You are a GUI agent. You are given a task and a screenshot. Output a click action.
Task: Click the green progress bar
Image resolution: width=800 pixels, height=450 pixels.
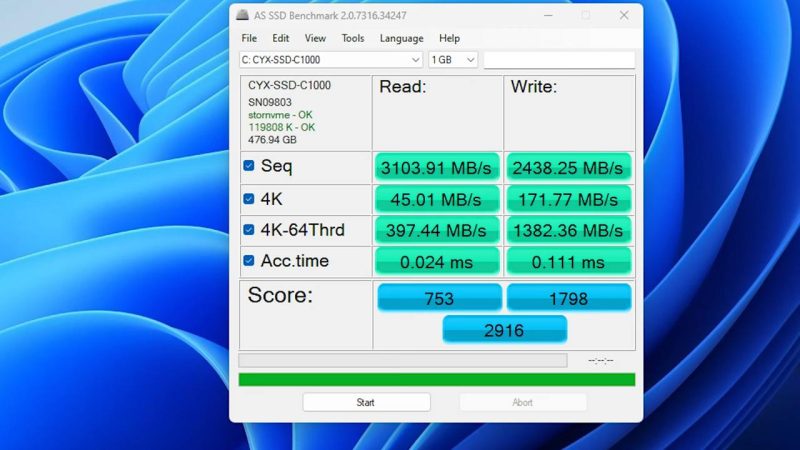[x=436, y=380]
